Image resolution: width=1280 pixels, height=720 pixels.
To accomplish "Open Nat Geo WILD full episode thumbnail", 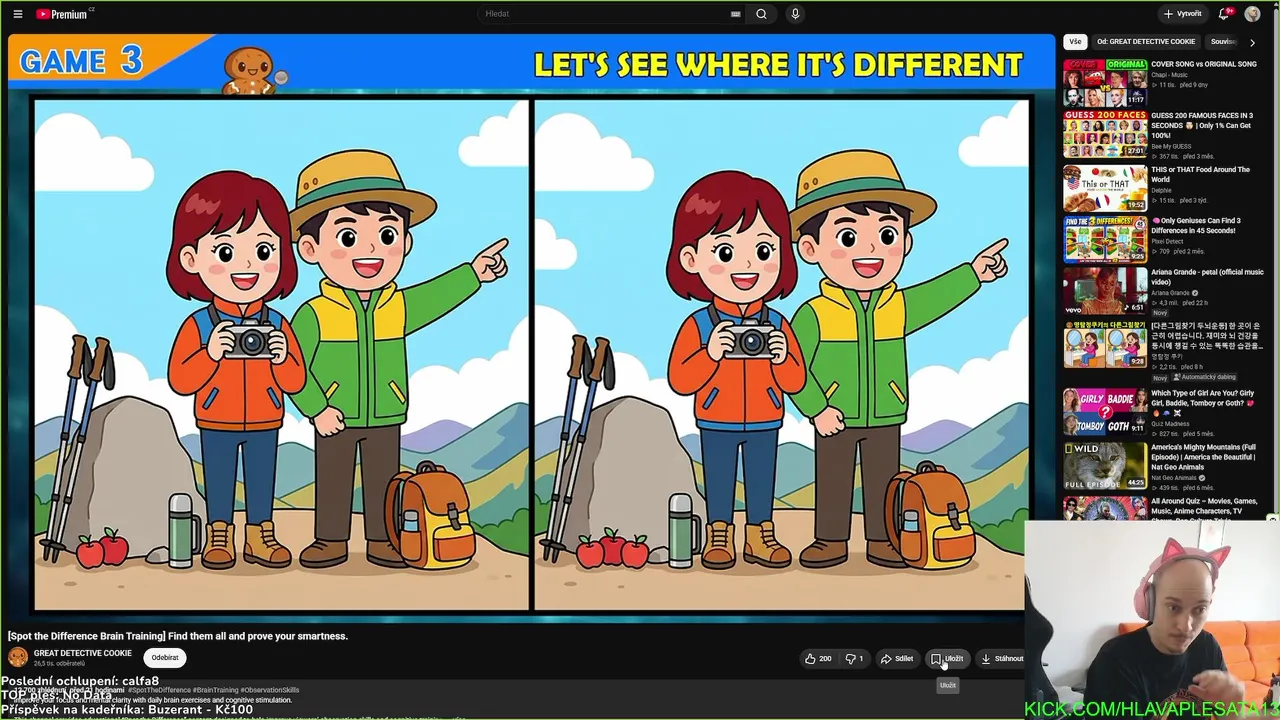I will coord(1105,466).
